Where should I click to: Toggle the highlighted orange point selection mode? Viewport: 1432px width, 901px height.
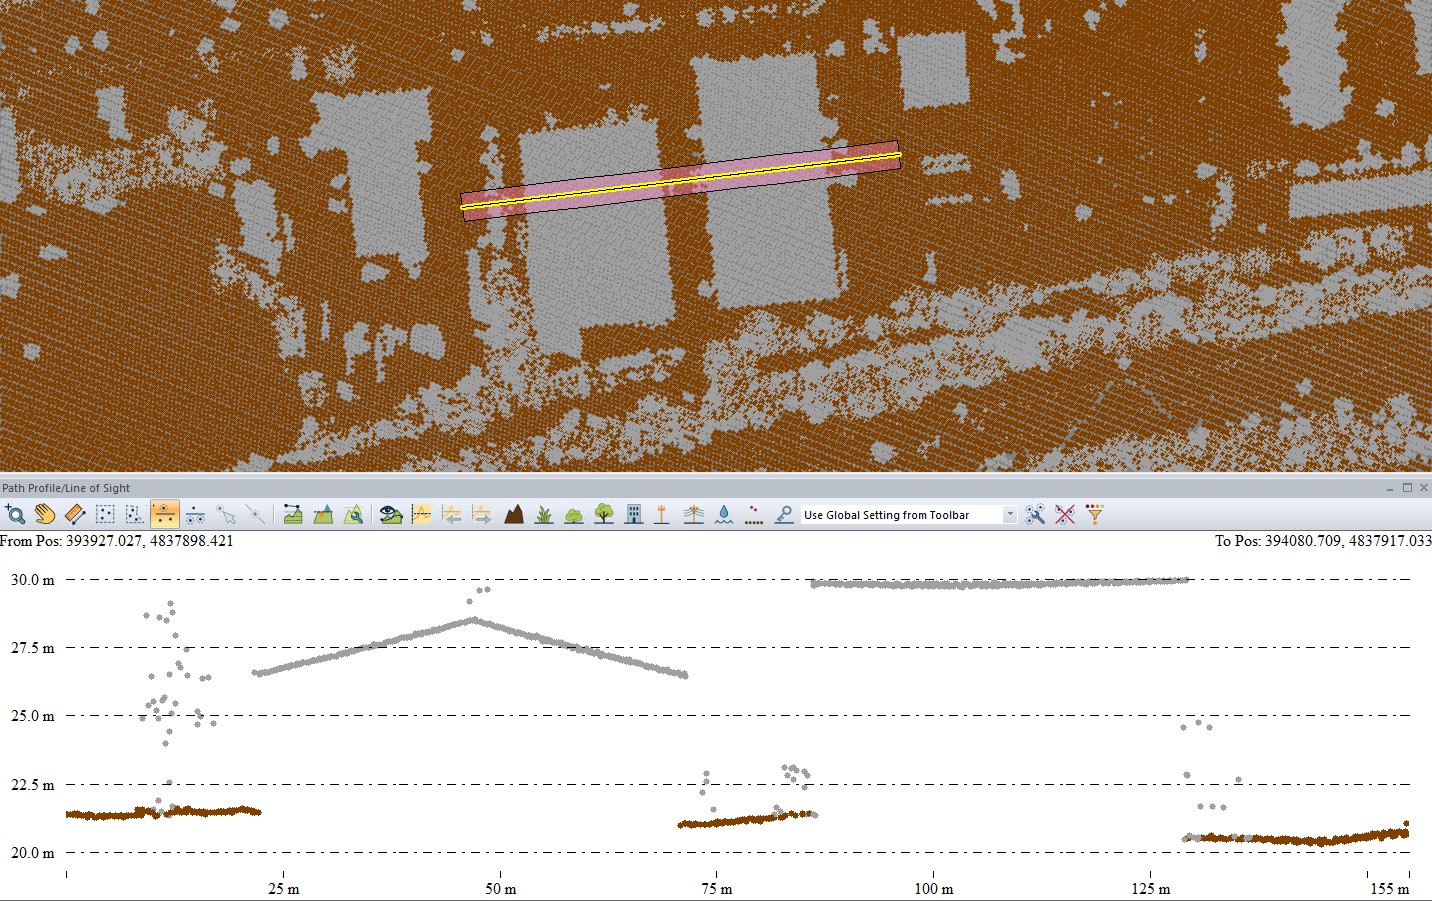click(x=165, y=514)
